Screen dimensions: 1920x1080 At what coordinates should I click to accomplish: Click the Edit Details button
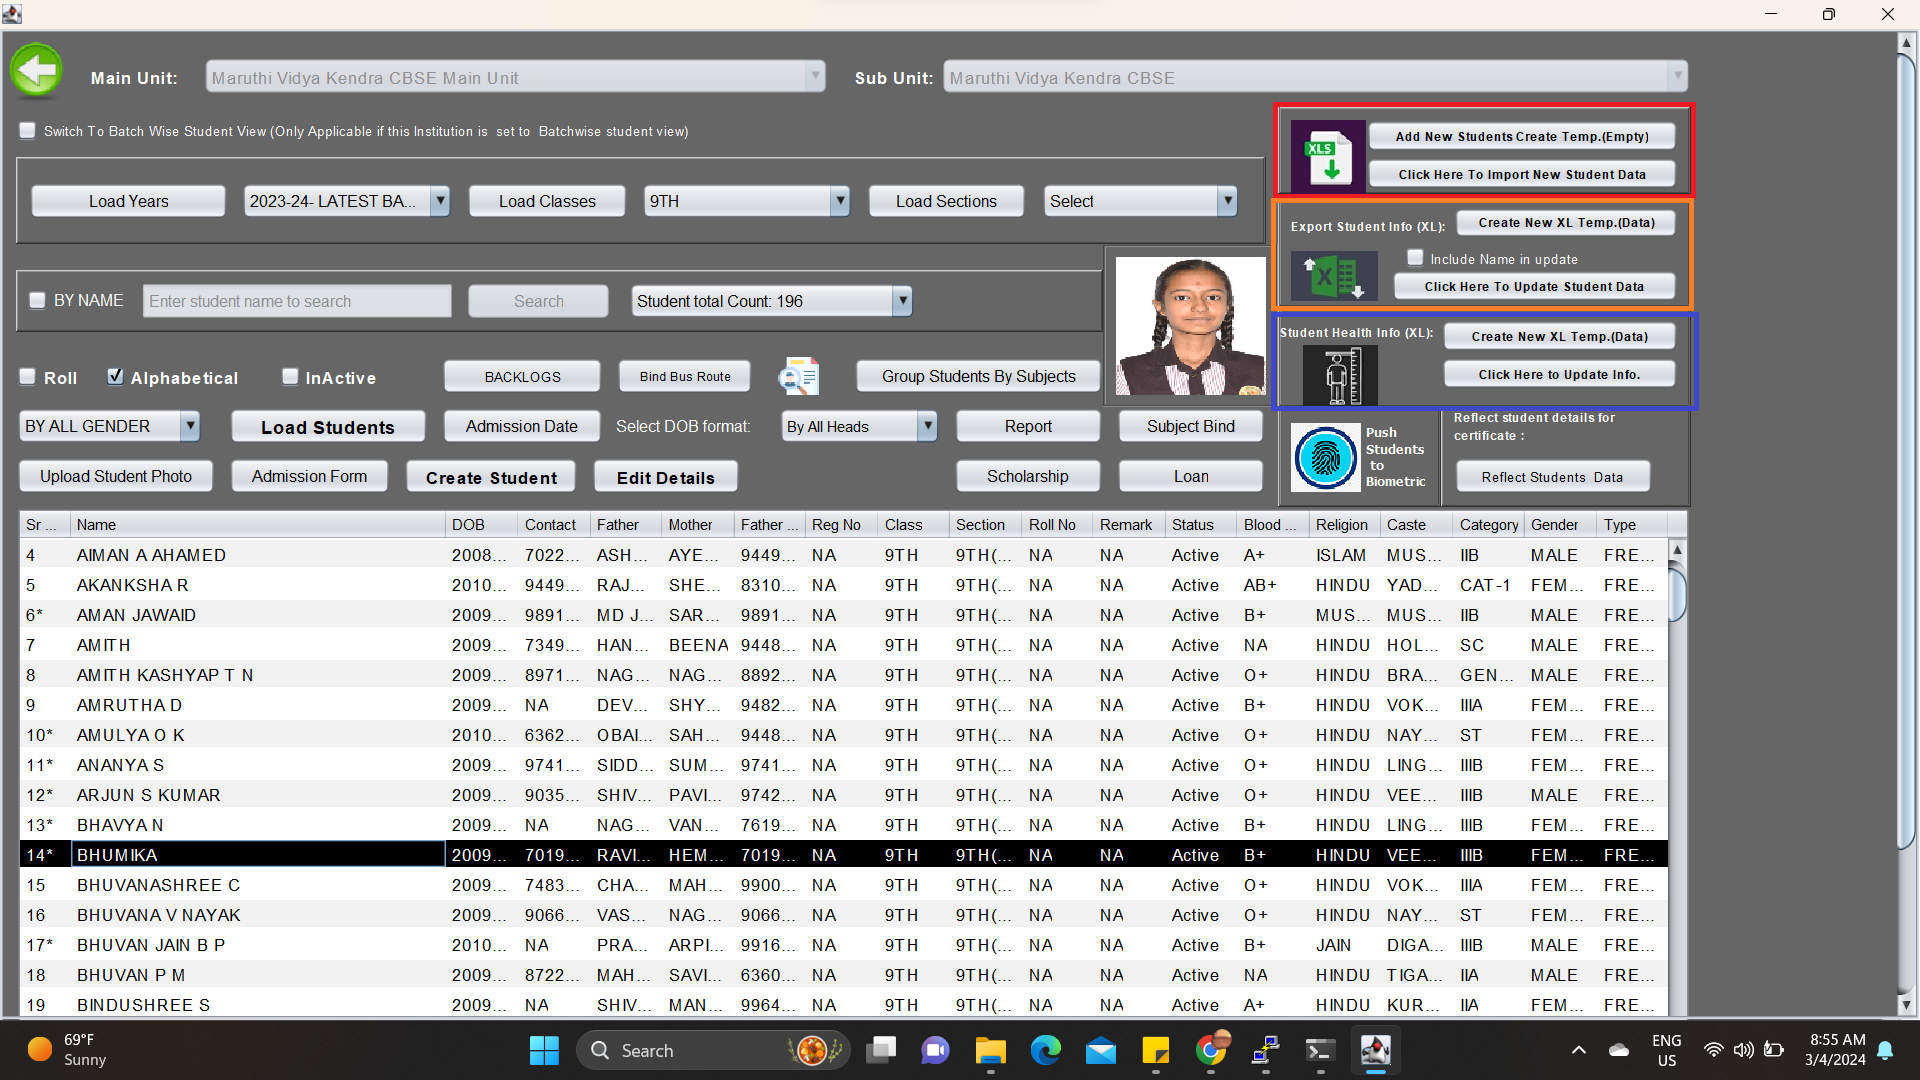tap(665, 477)
